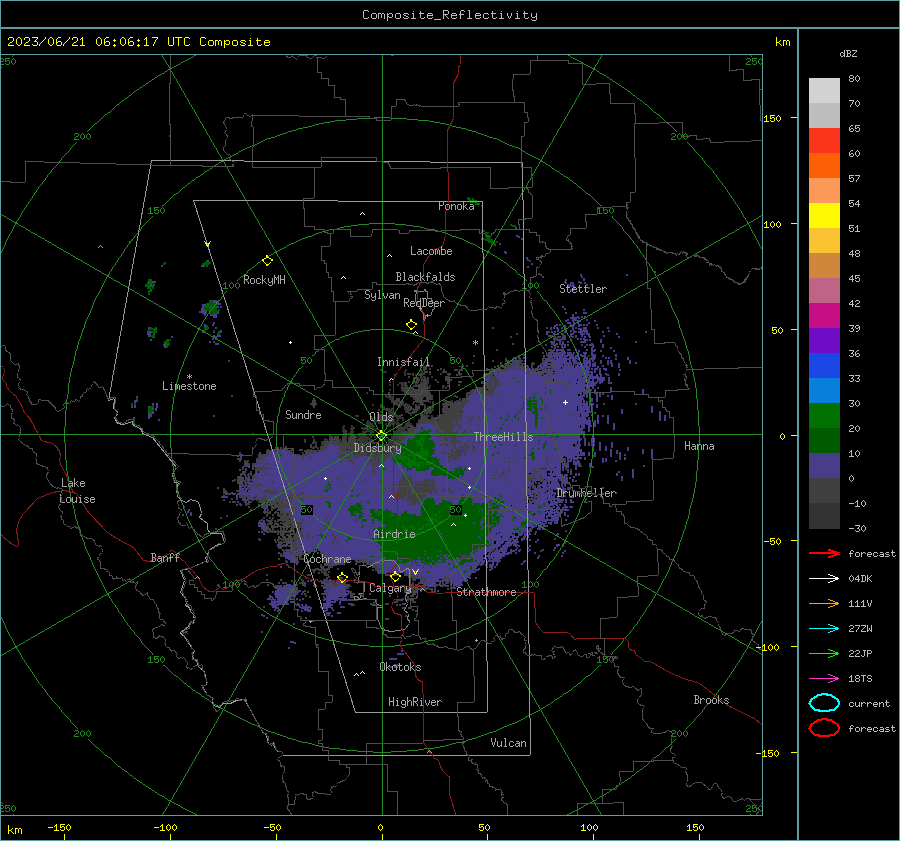Click the Okotoks city label
The height and width of the screenshot is (841, 900).
[400, 667]
